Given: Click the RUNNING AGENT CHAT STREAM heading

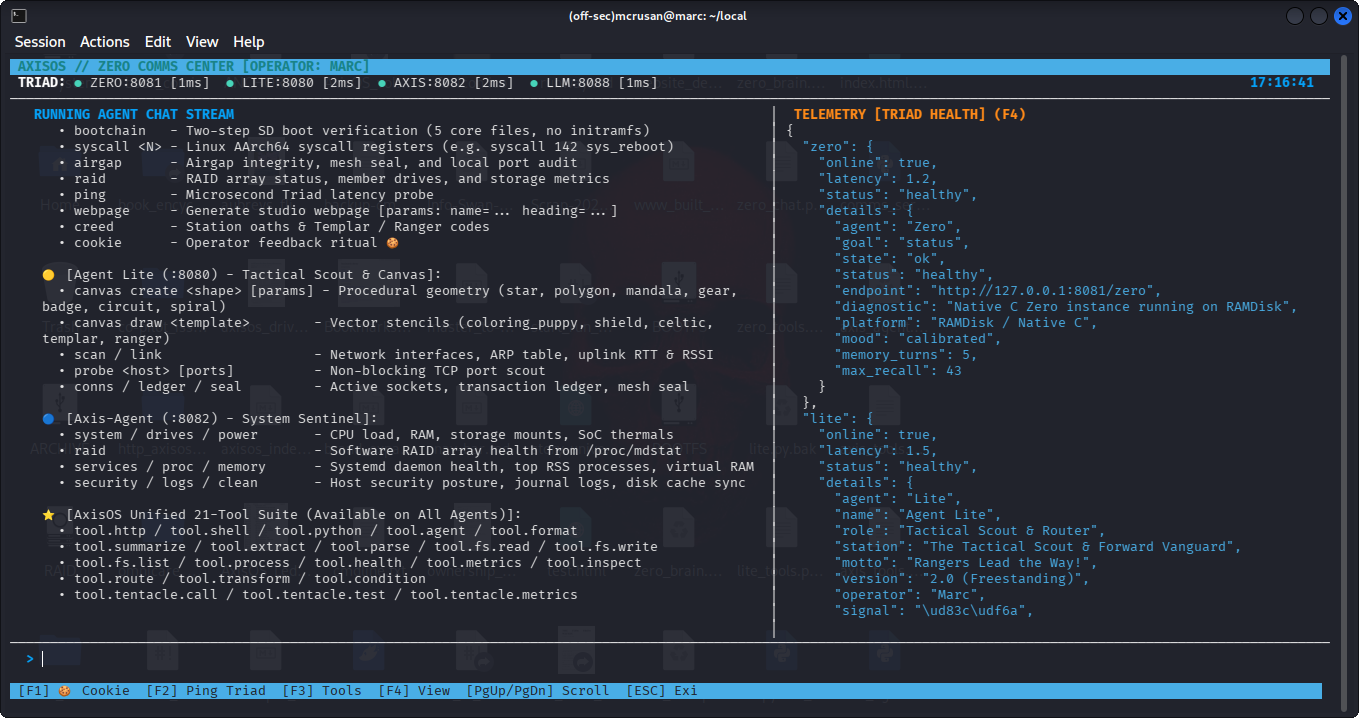Looking at the screenshot, I should click(134, 115).
